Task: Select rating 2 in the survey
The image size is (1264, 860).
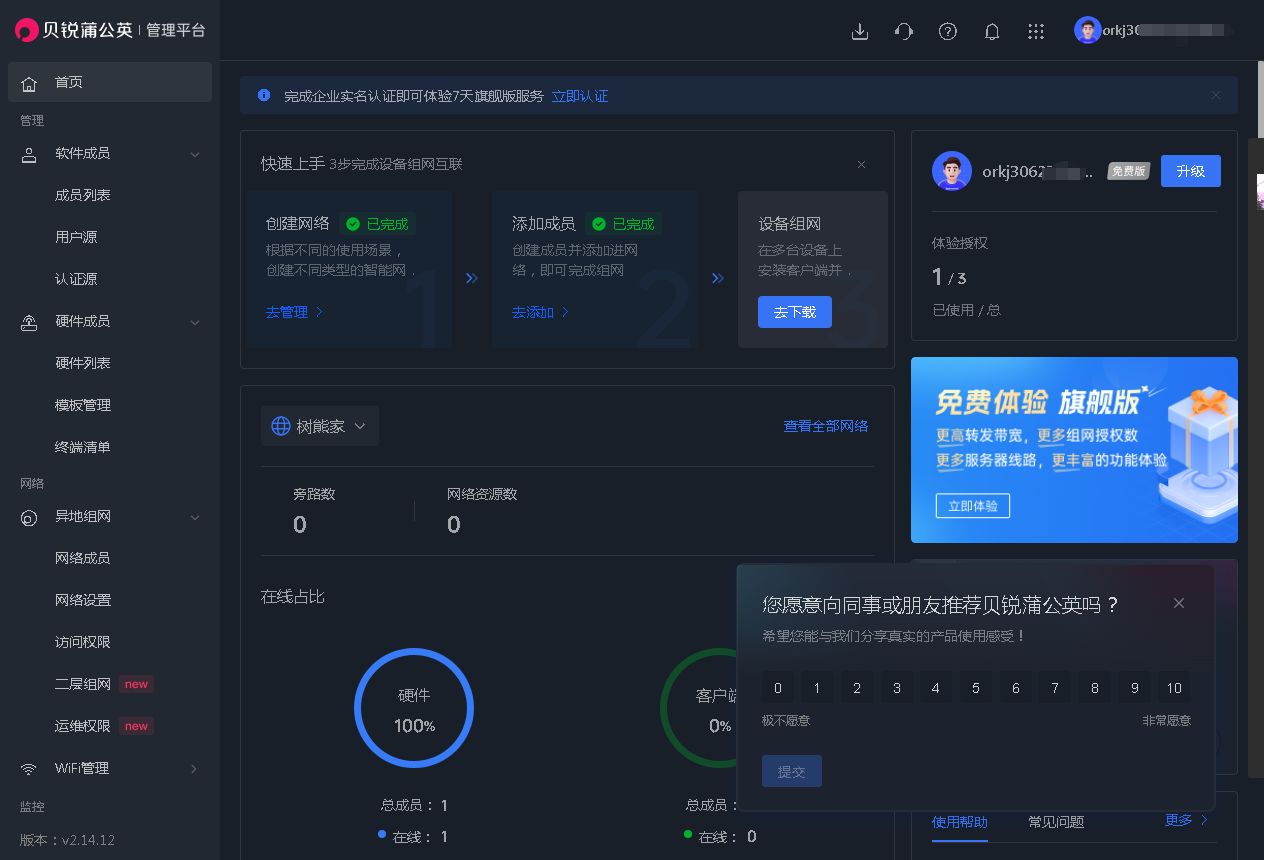Action: click(857, 688)
